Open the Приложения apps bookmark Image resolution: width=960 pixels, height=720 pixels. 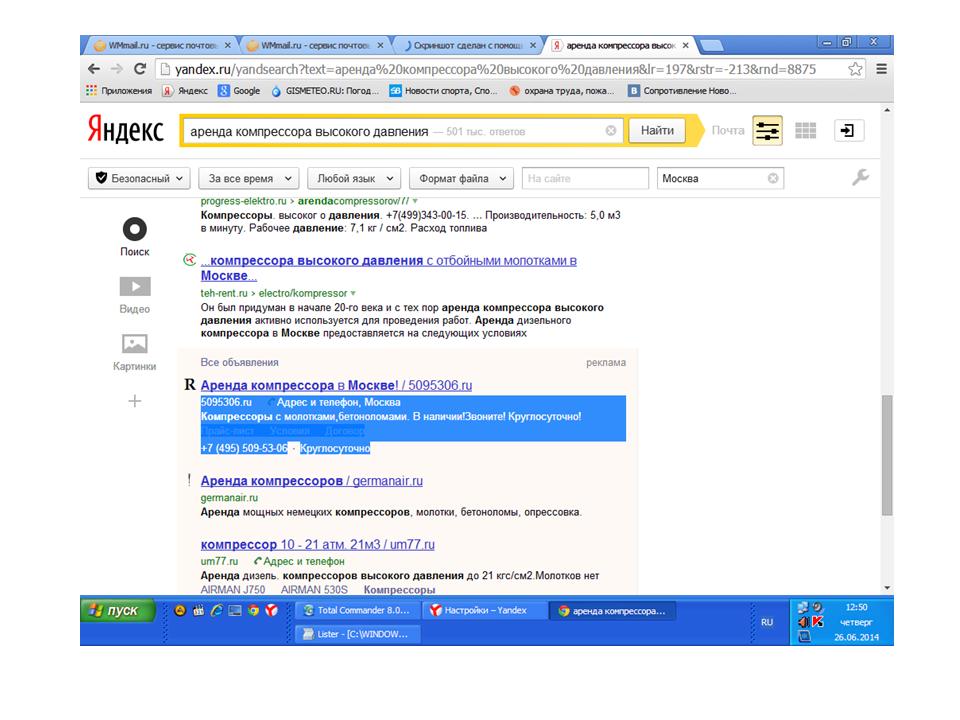119,91
